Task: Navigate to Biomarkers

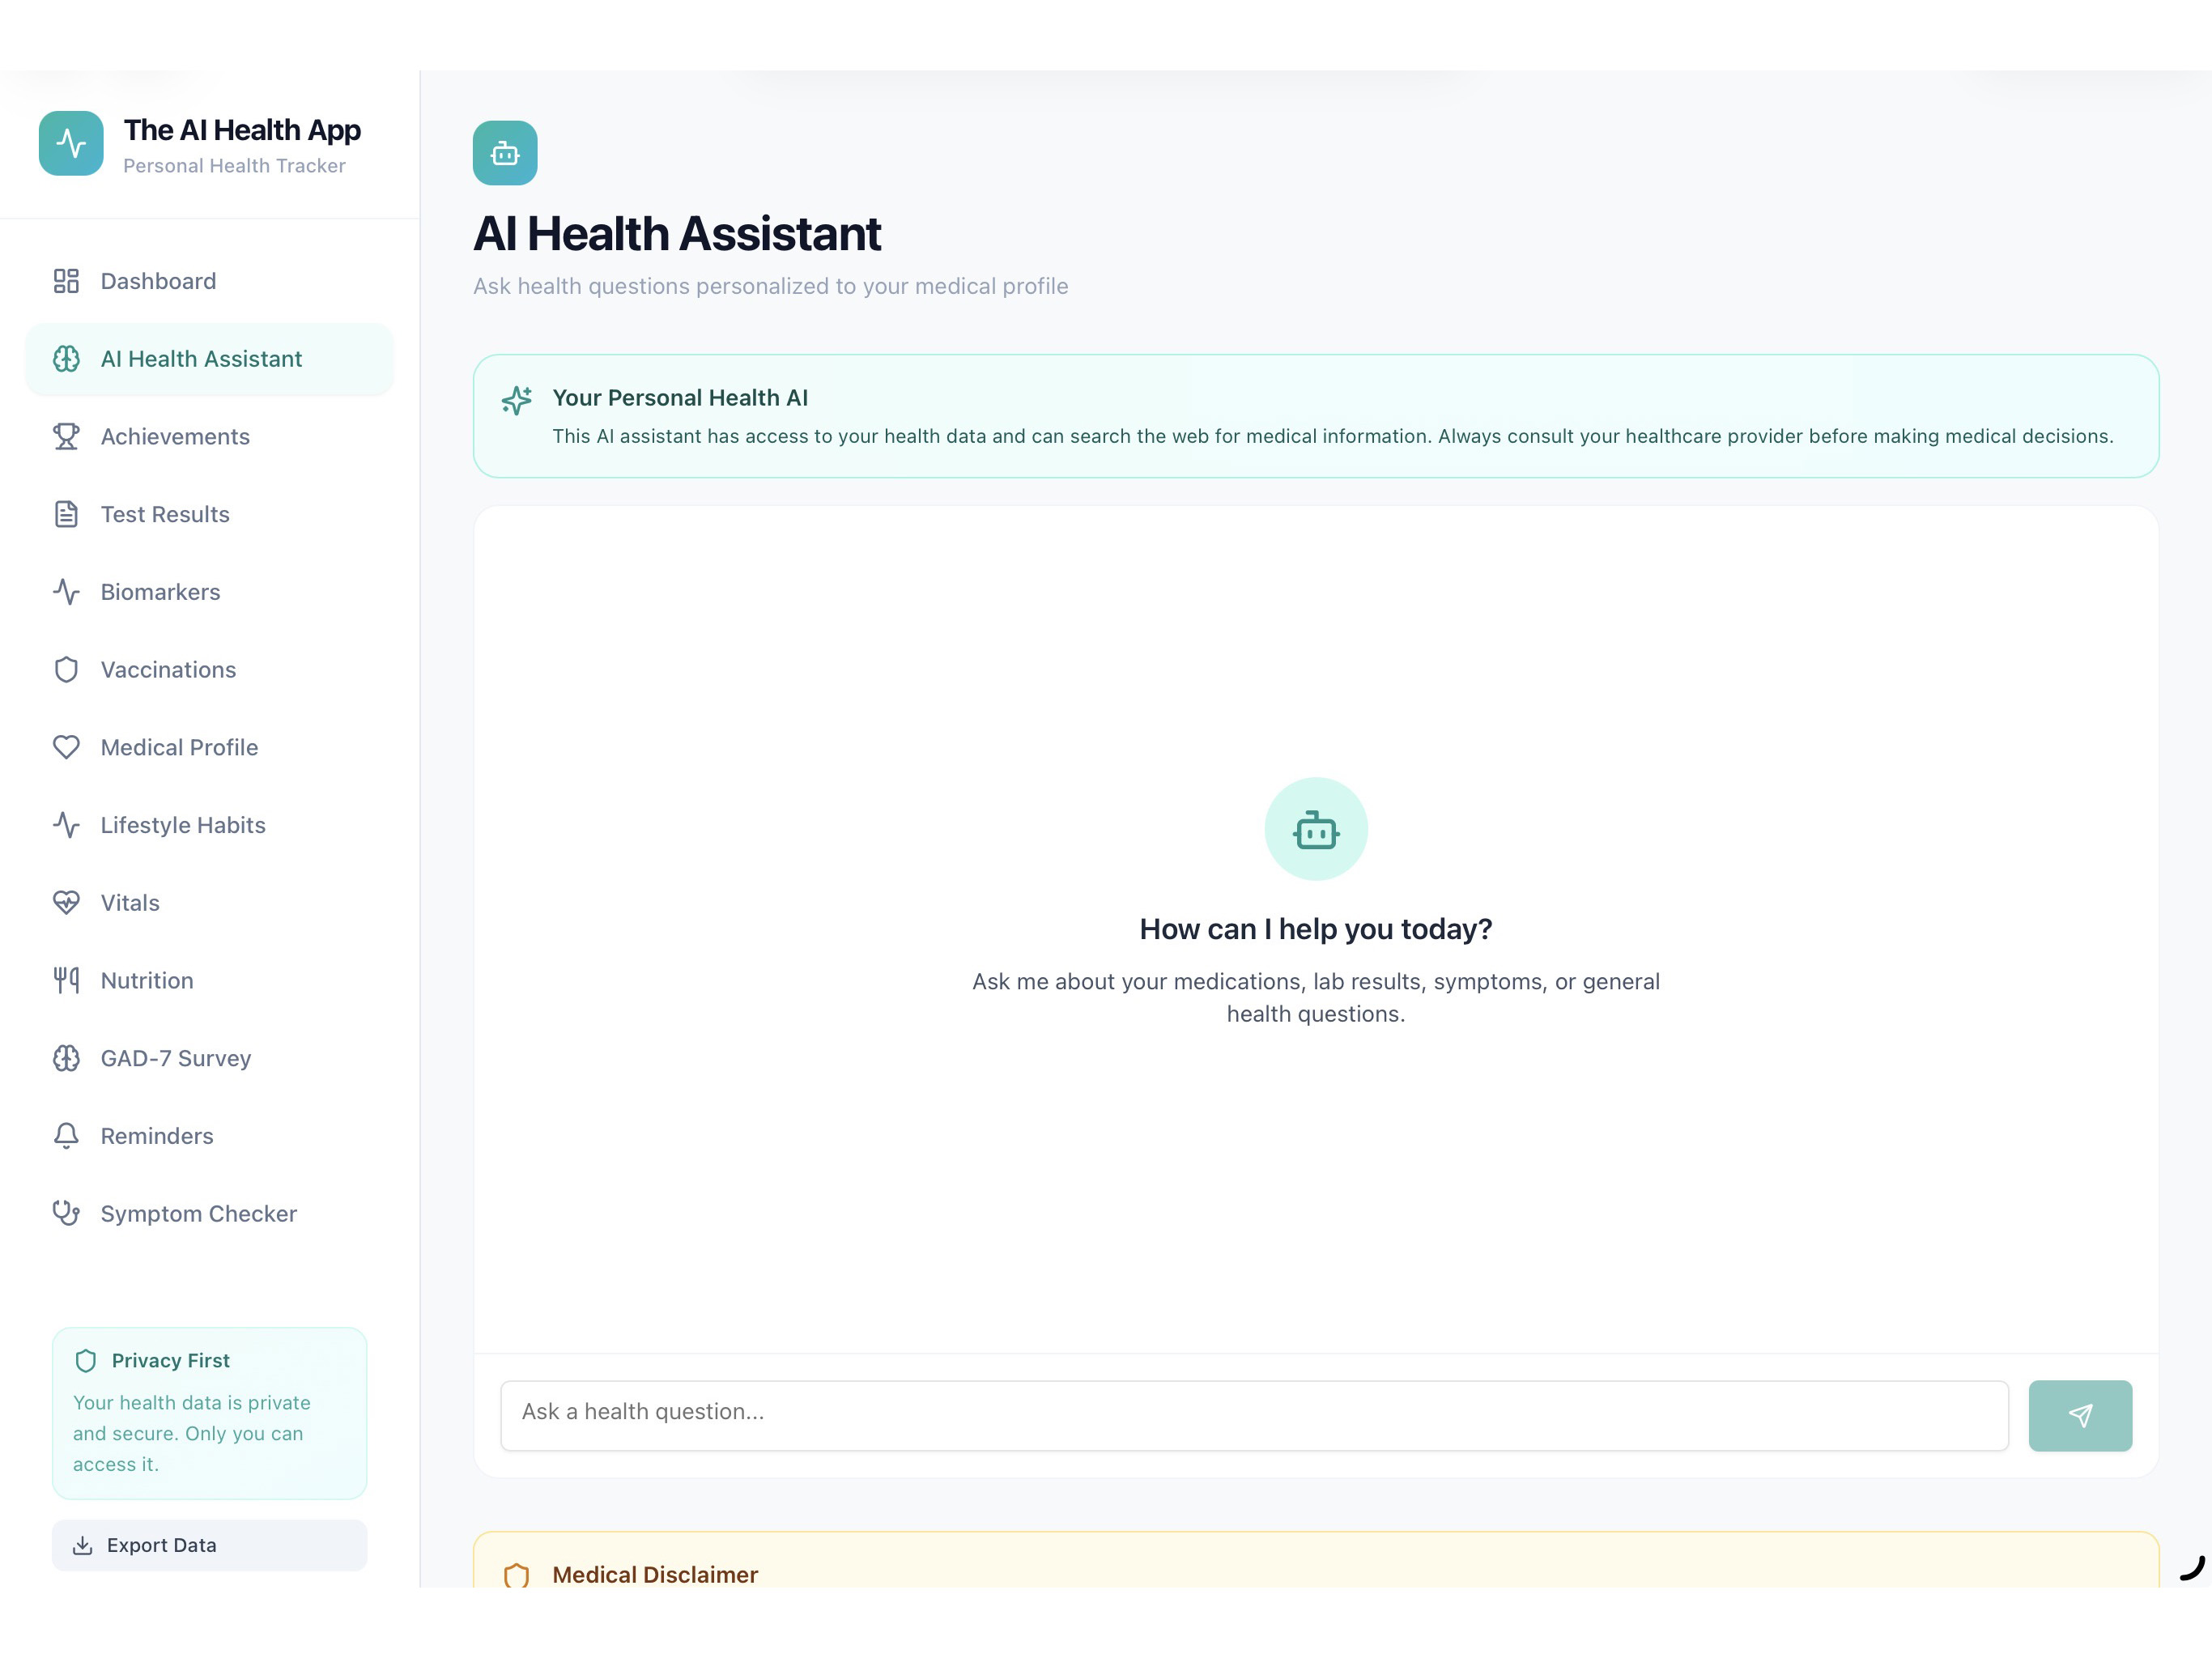Action: point(209,592)
